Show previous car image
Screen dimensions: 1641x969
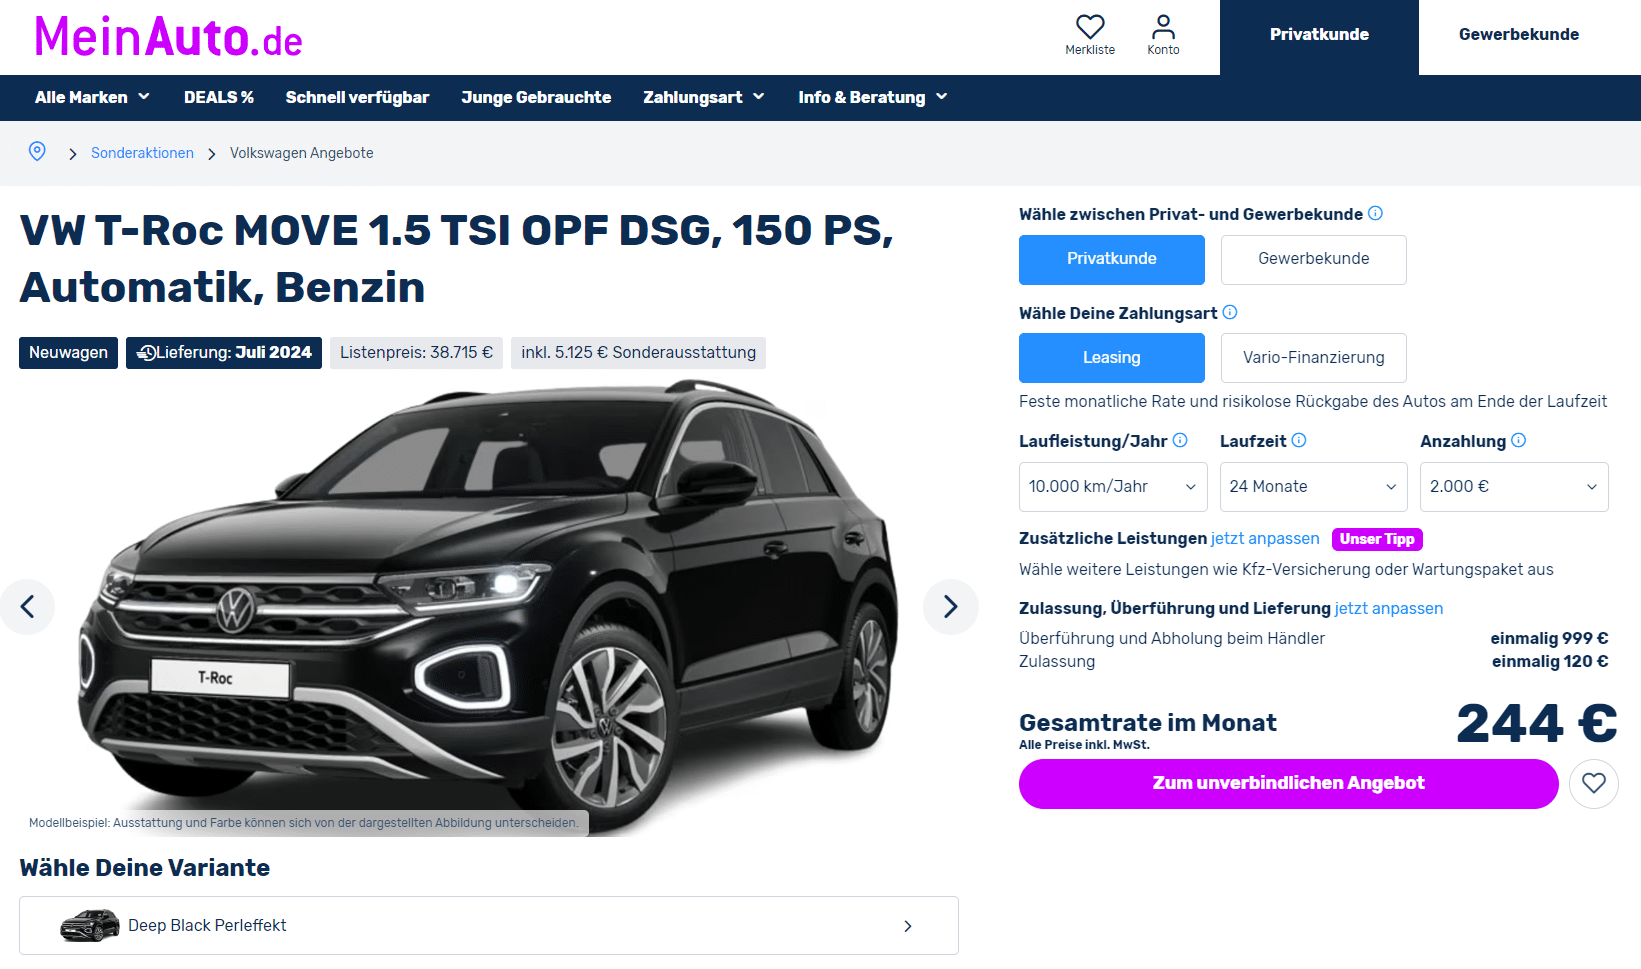click(x=27, y=607)
